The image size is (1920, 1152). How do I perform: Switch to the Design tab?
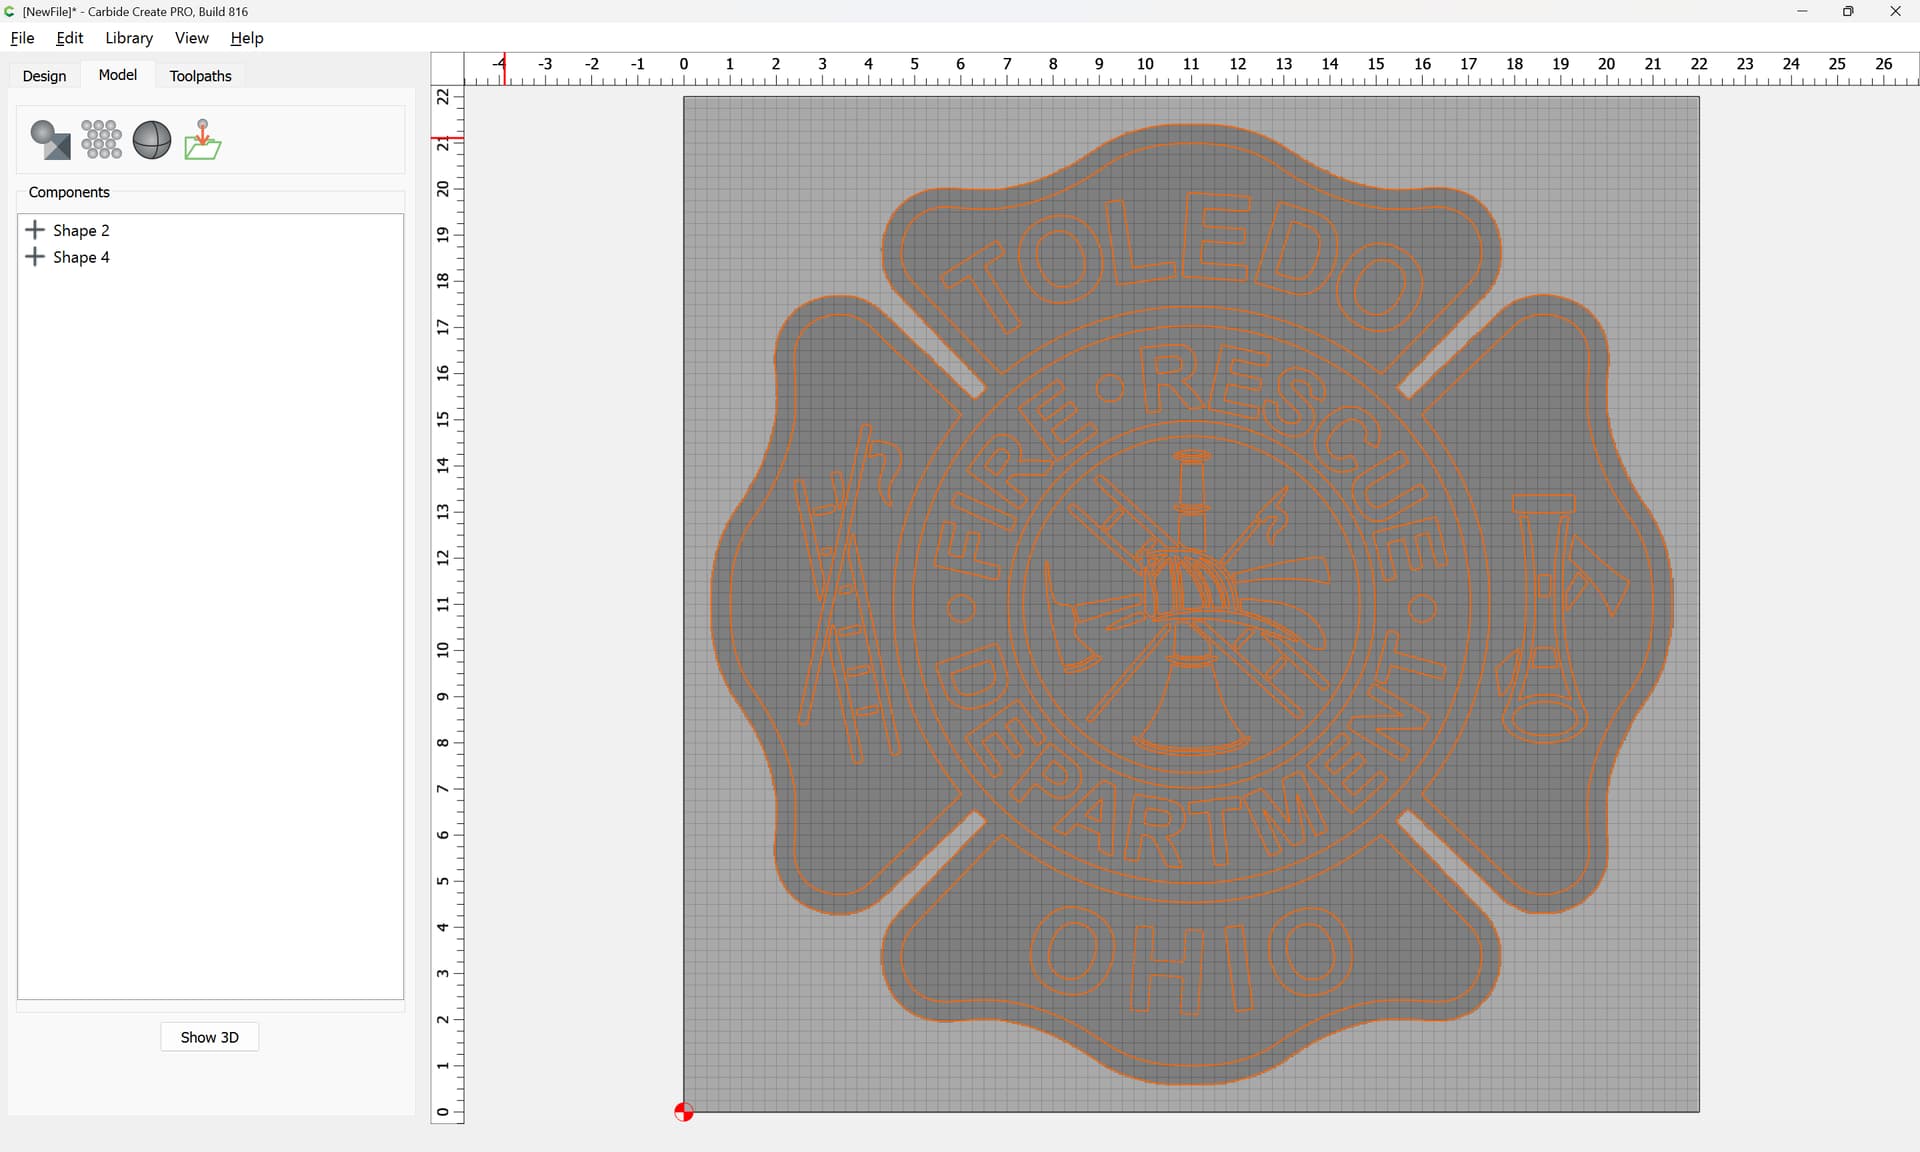pyautogui.click(x=44, y=76)
